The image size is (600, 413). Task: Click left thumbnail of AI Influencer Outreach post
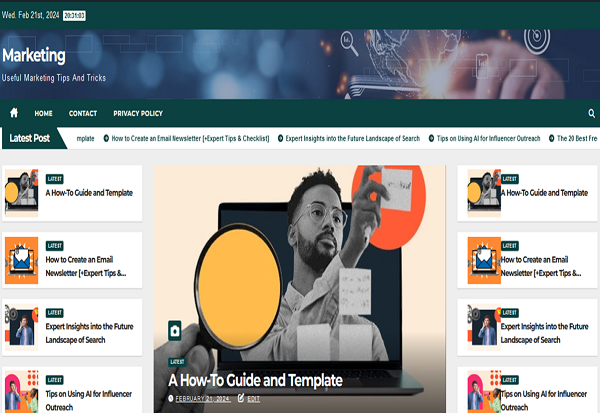point(21,392)
